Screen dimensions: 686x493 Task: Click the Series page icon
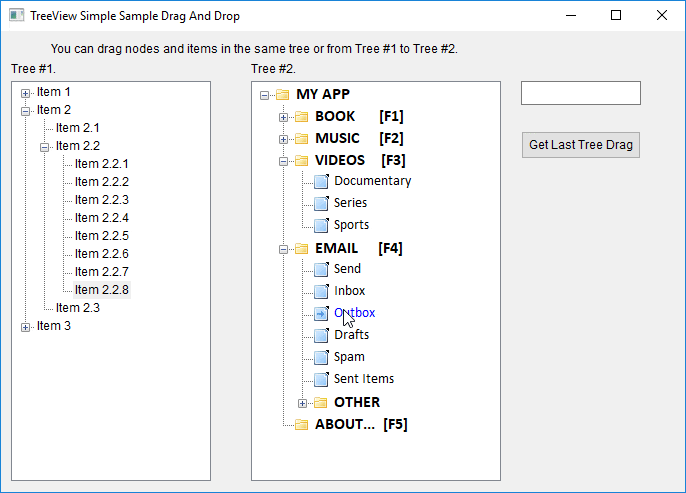click(322, 203)
